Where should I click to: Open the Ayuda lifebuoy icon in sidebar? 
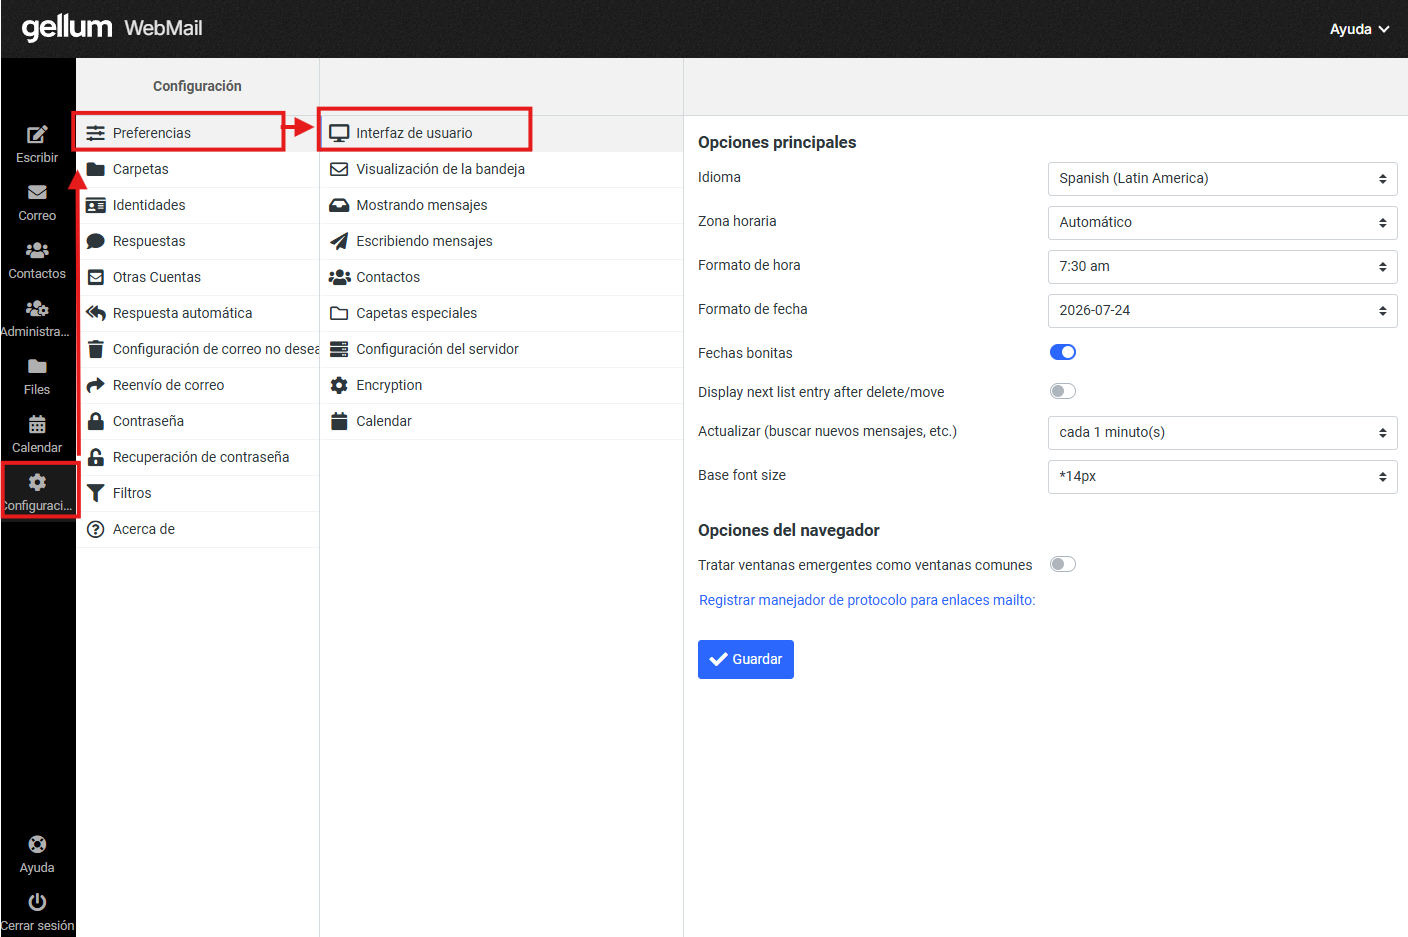pos(37,844)
